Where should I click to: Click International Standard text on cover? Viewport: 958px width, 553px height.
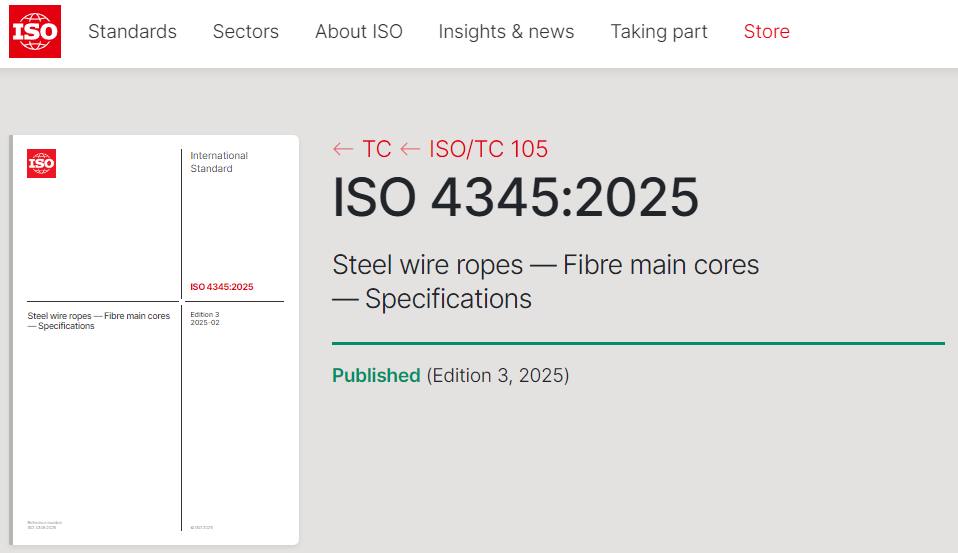point(219,162)
